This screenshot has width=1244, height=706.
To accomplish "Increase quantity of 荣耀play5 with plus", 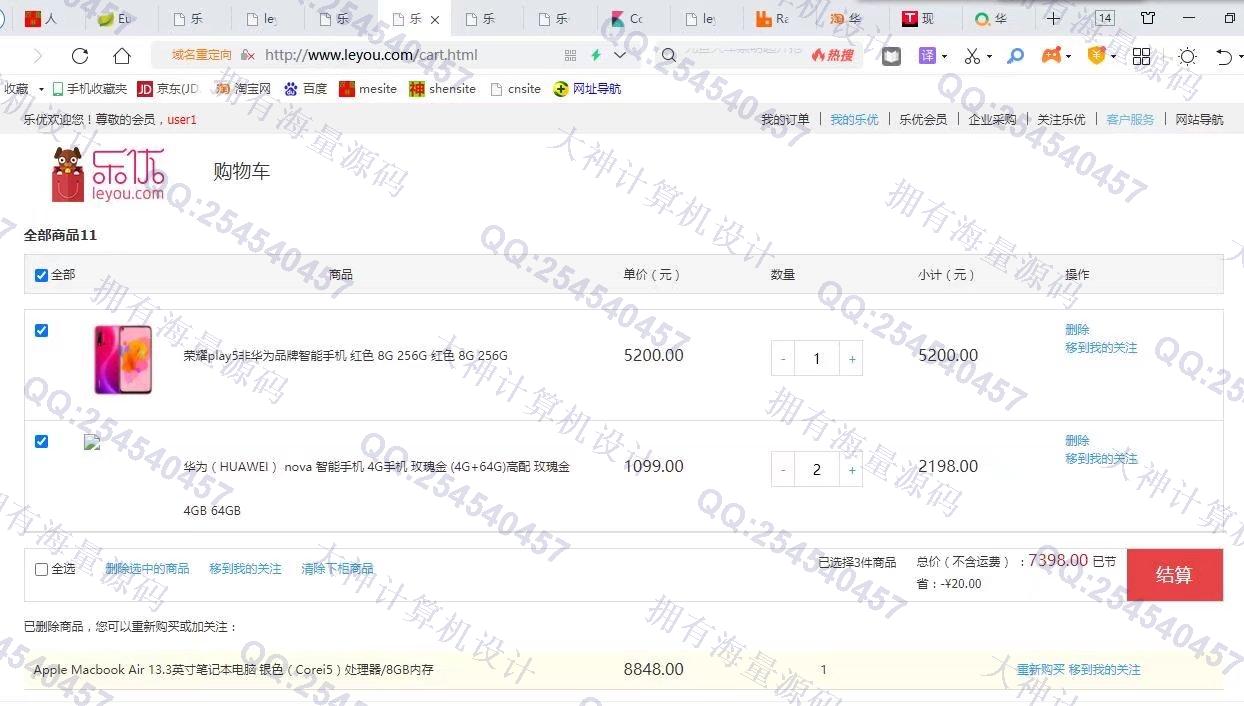I will click(x=852, y=359).
